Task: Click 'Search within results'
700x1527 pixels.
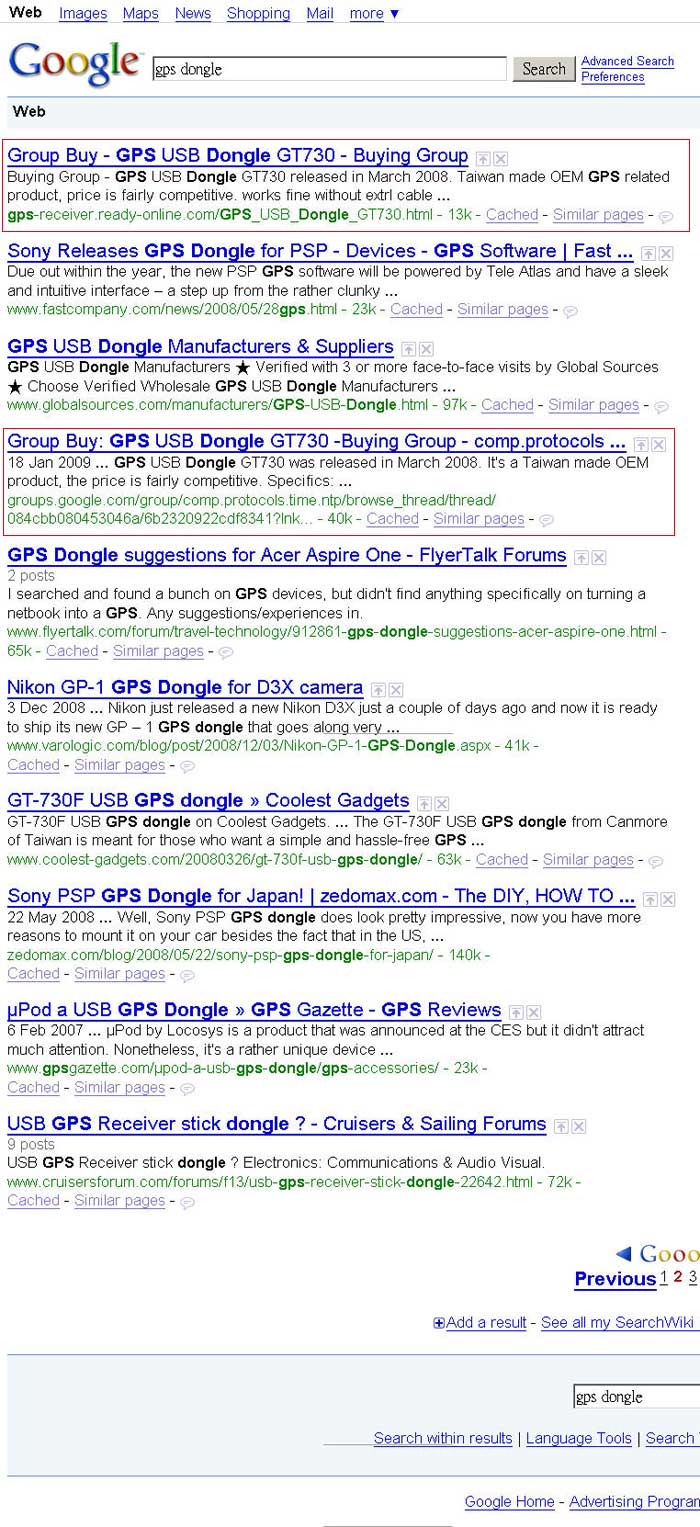Action: click(x=443, y=1439)
